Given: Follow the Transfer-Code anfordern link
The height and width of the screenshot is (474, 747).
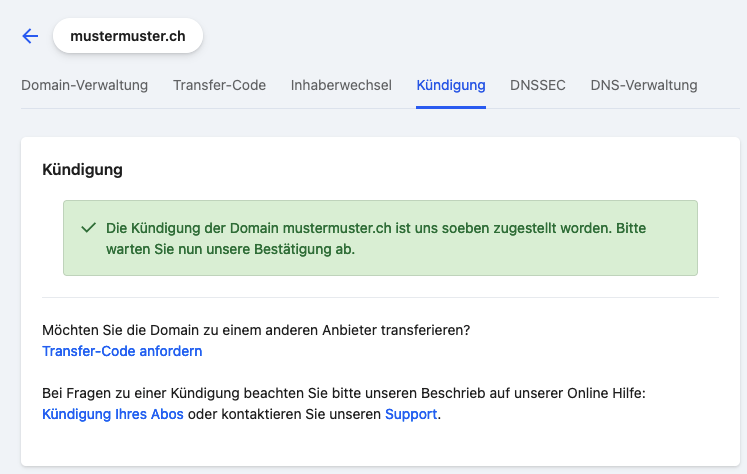Looking at the screenshot, I should pyautogui.click(x=122, y=351).
